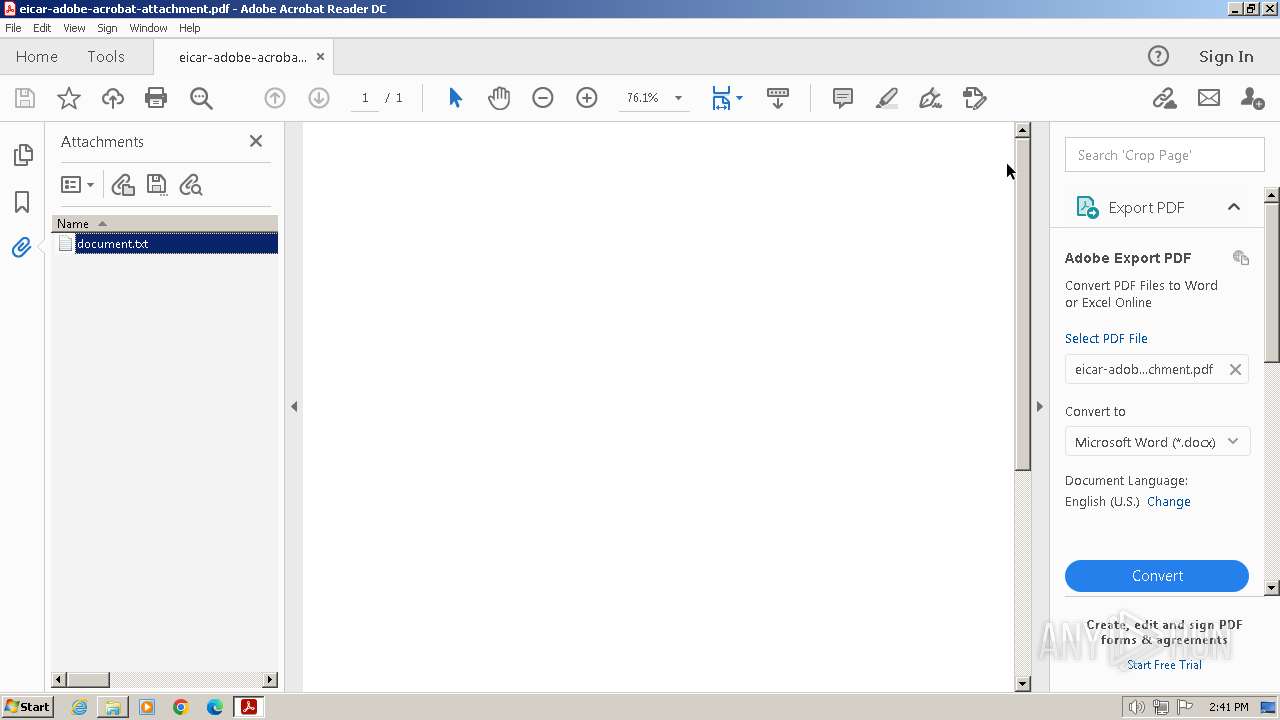Toggle Attachments paperclip sidebar panel

[21, 248]
